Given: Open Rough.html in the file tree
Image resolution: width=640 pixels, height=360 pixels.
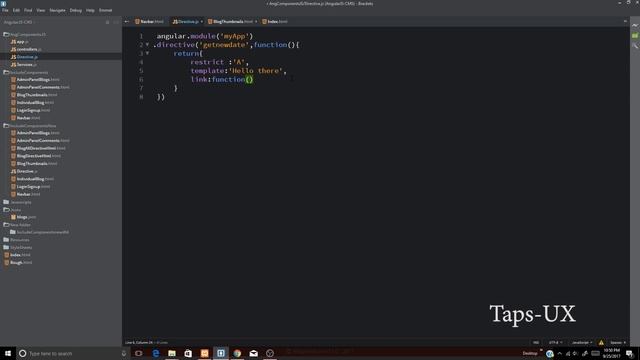Looking at the screenshot, I should pyautogui.click(x=18, y=262).
